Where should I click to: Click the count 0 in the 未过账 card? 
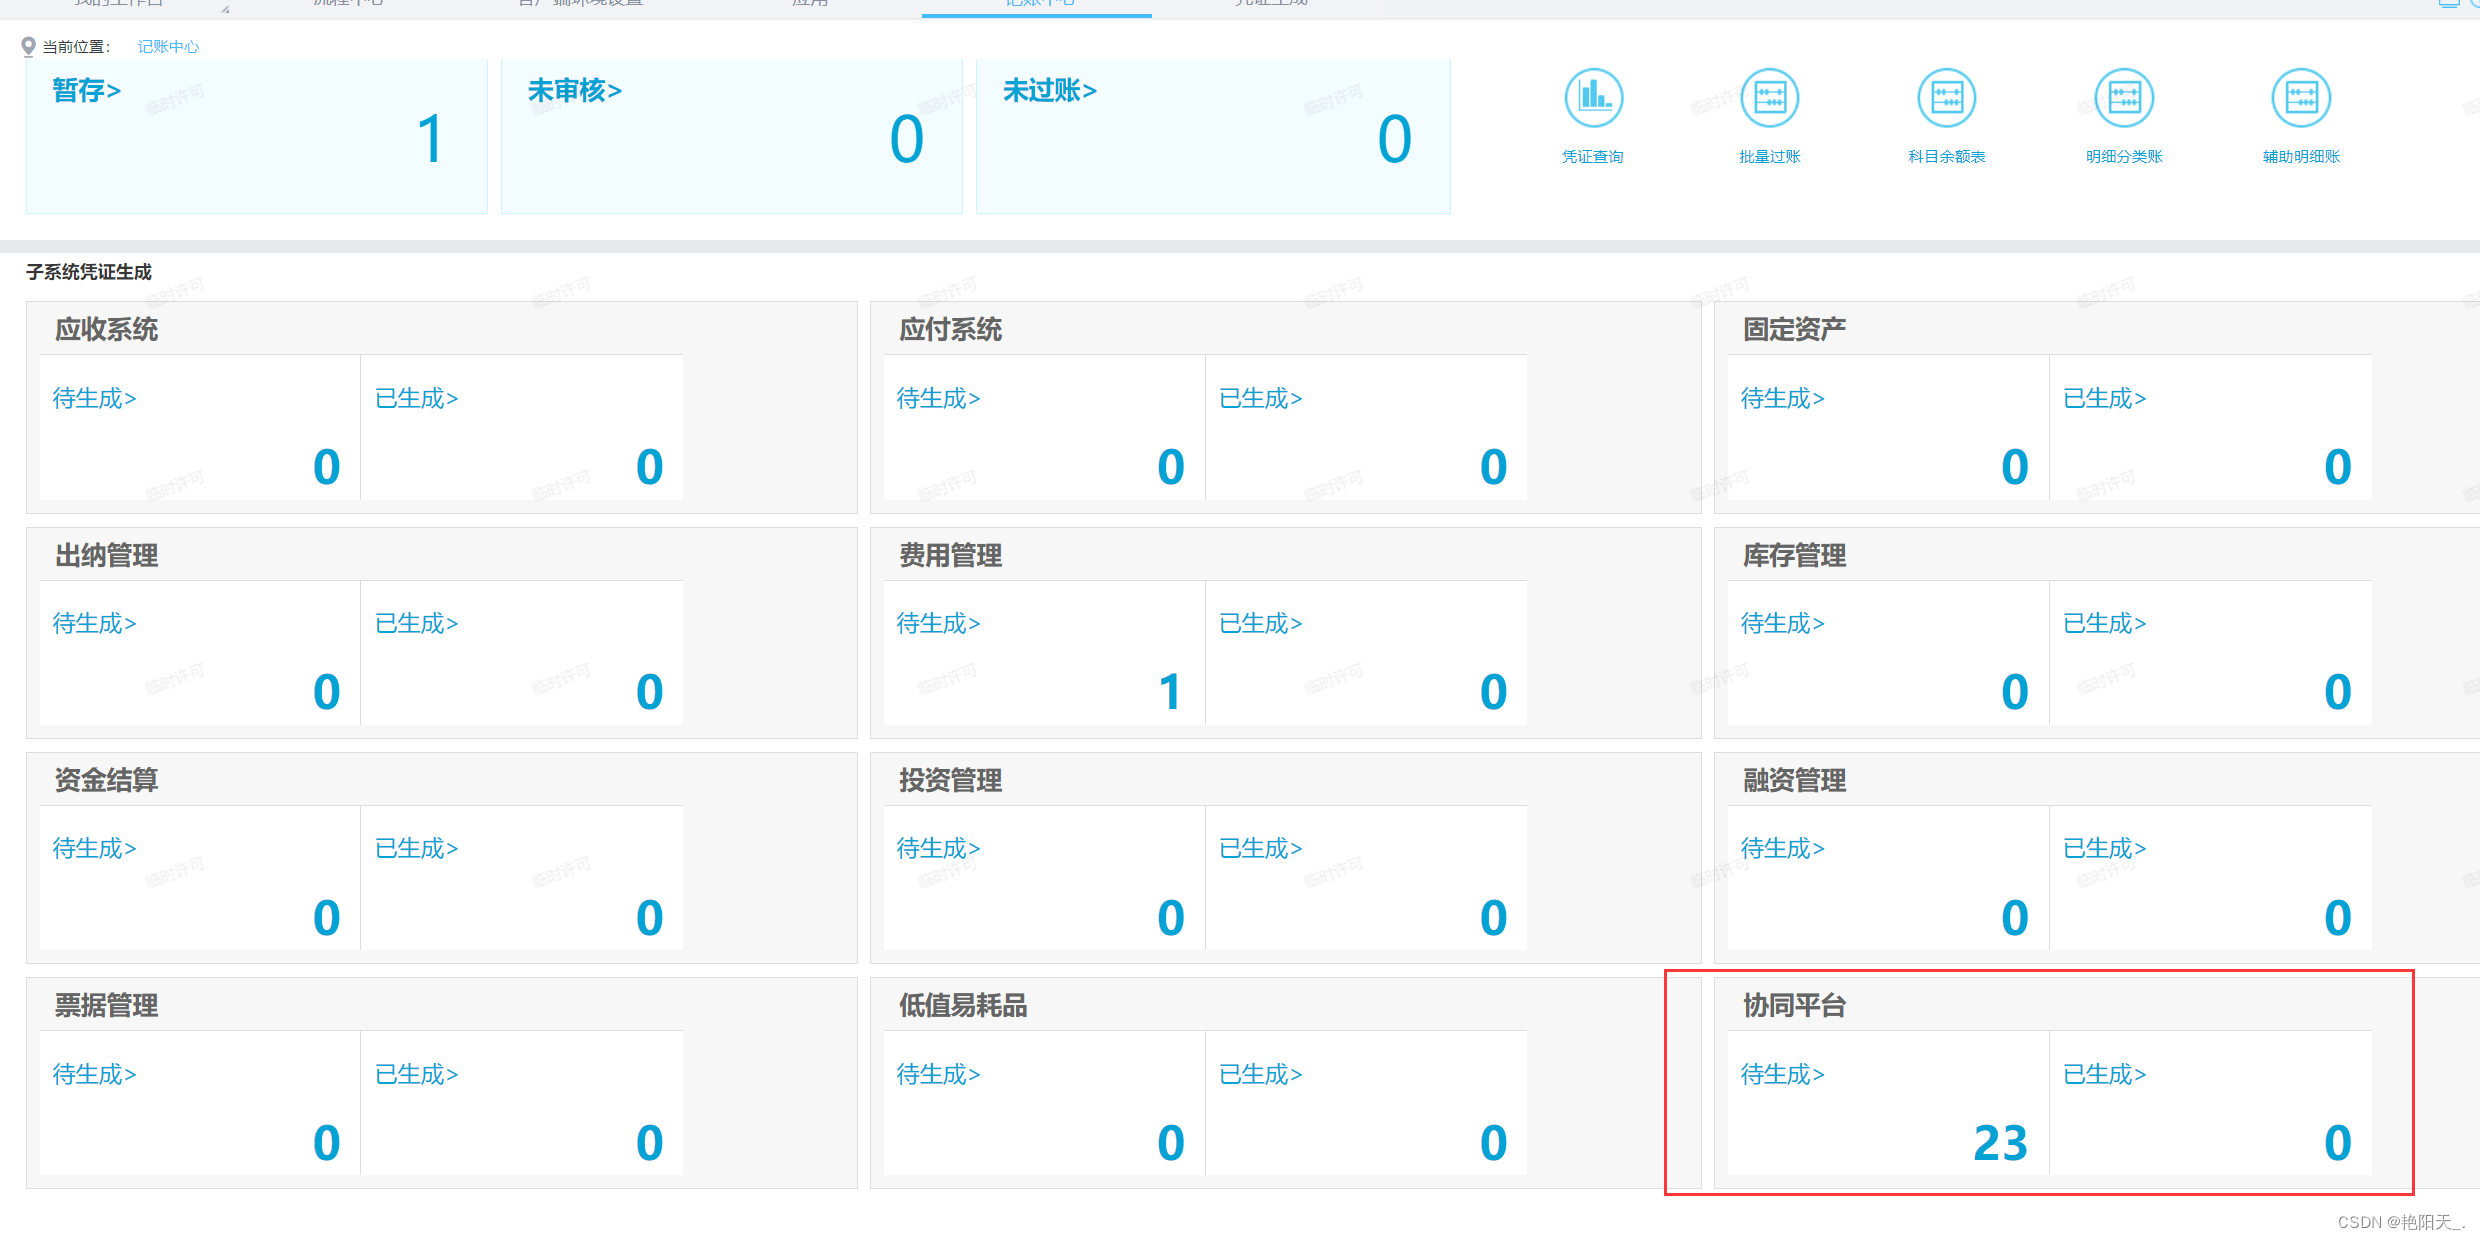point(1395,139)
